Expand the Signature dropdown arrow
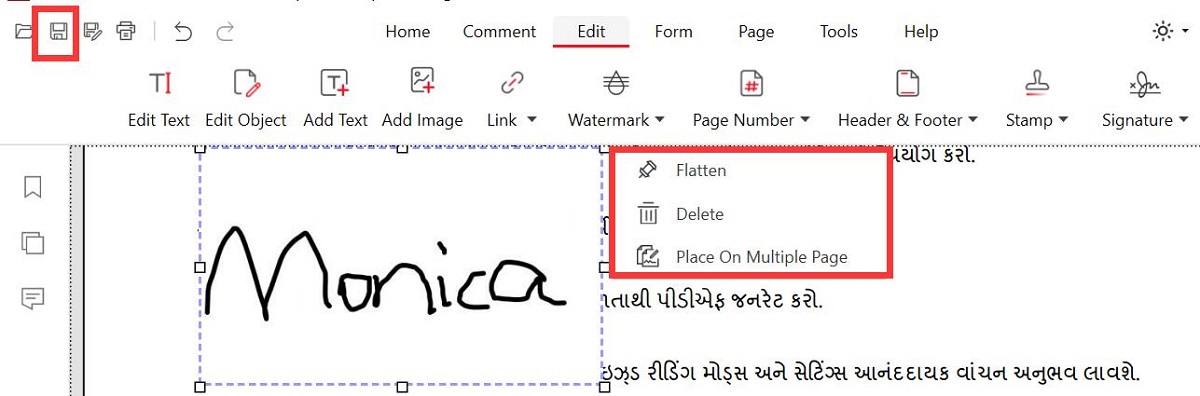Screen dimensions: 1200x396 pyautogui.click(x=1182, y=120)
